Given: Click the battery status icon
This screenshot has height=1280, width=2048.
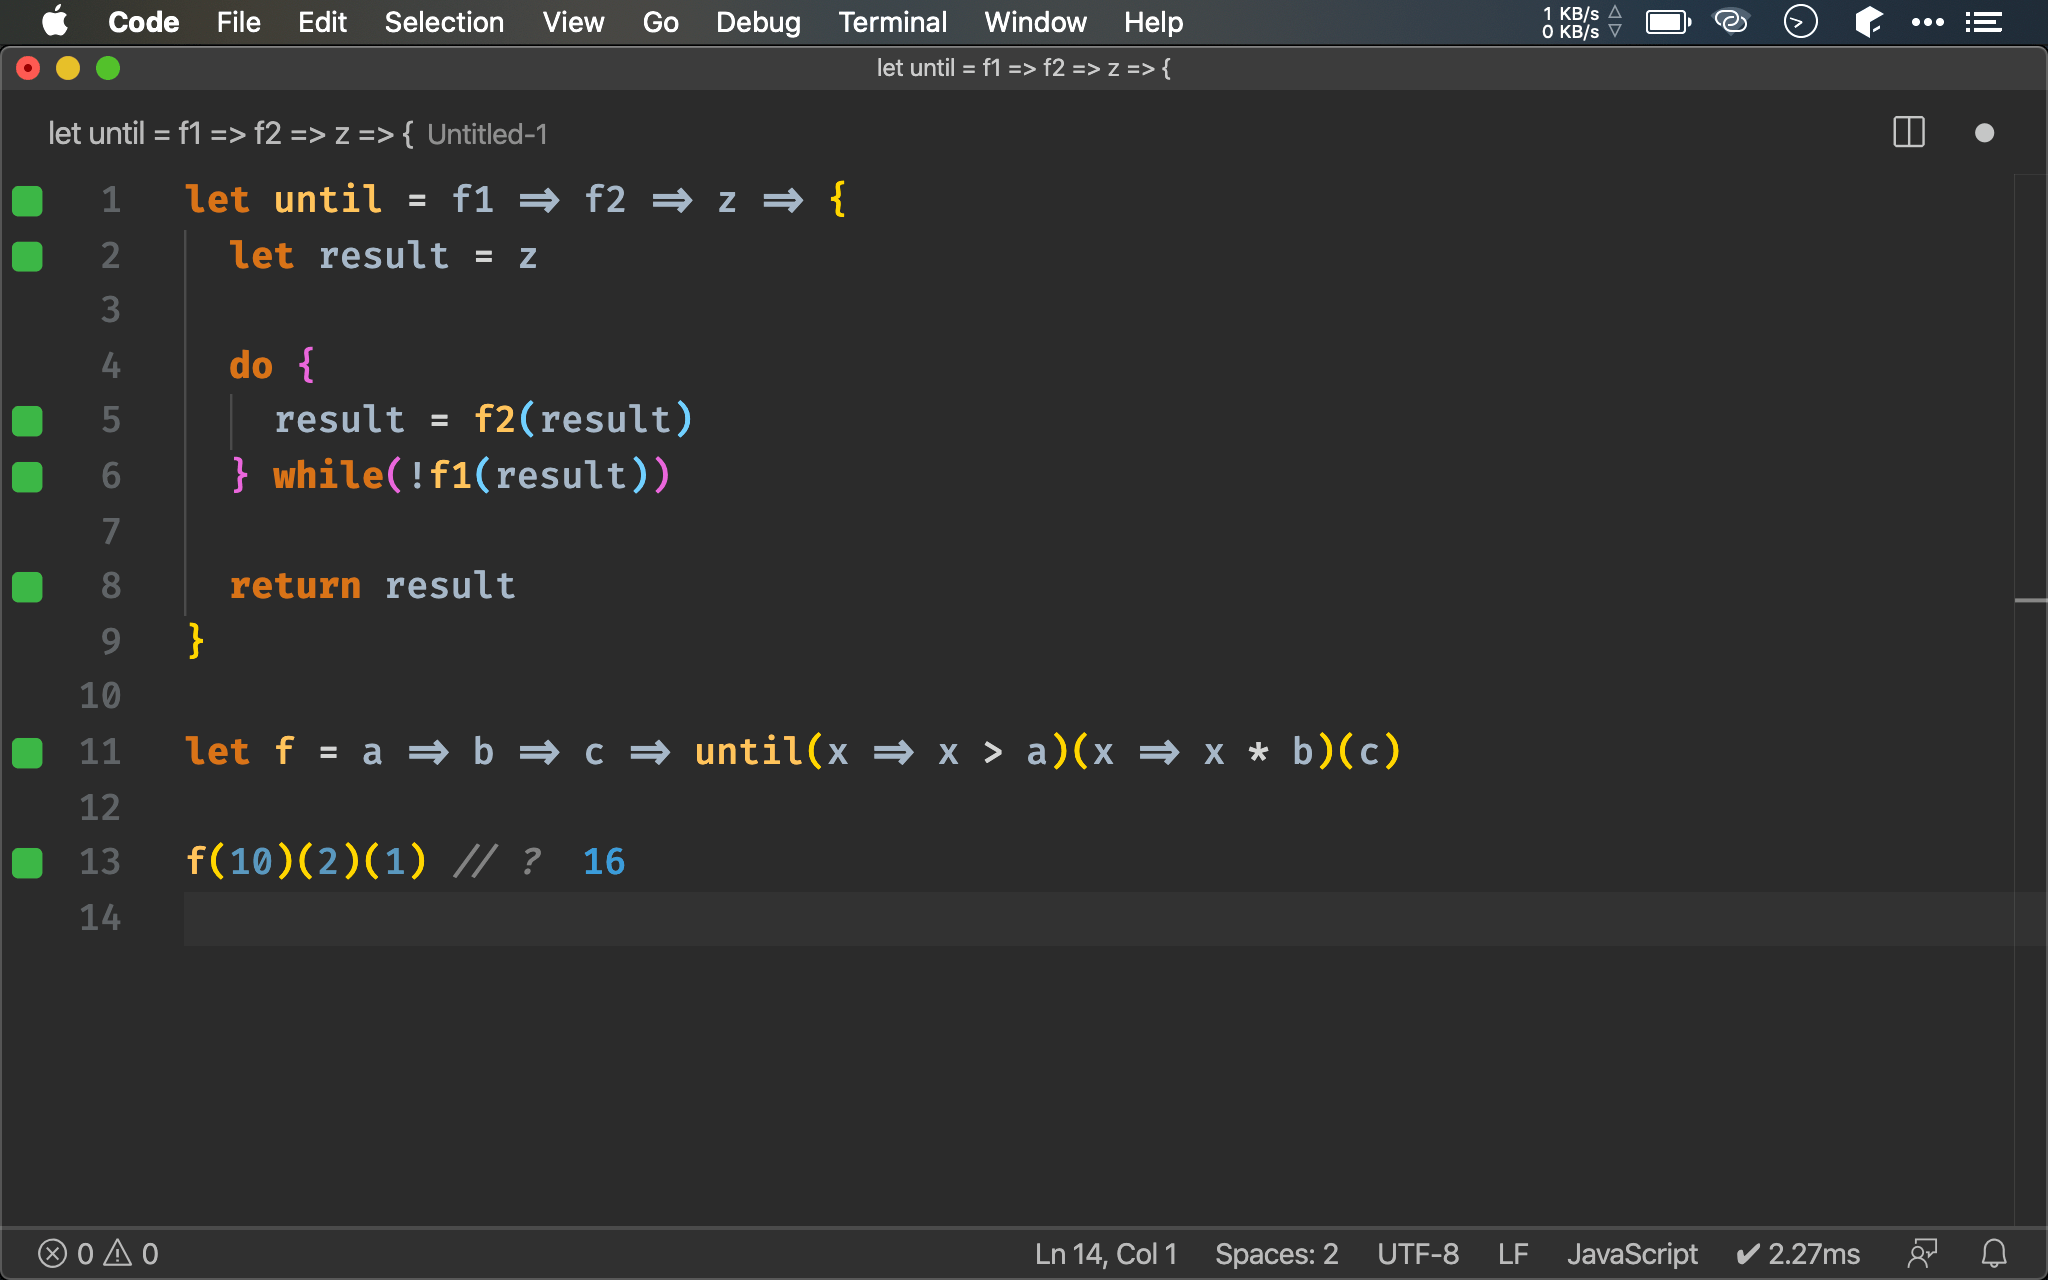Looking at the screenshot, I should coord(1668,22).
